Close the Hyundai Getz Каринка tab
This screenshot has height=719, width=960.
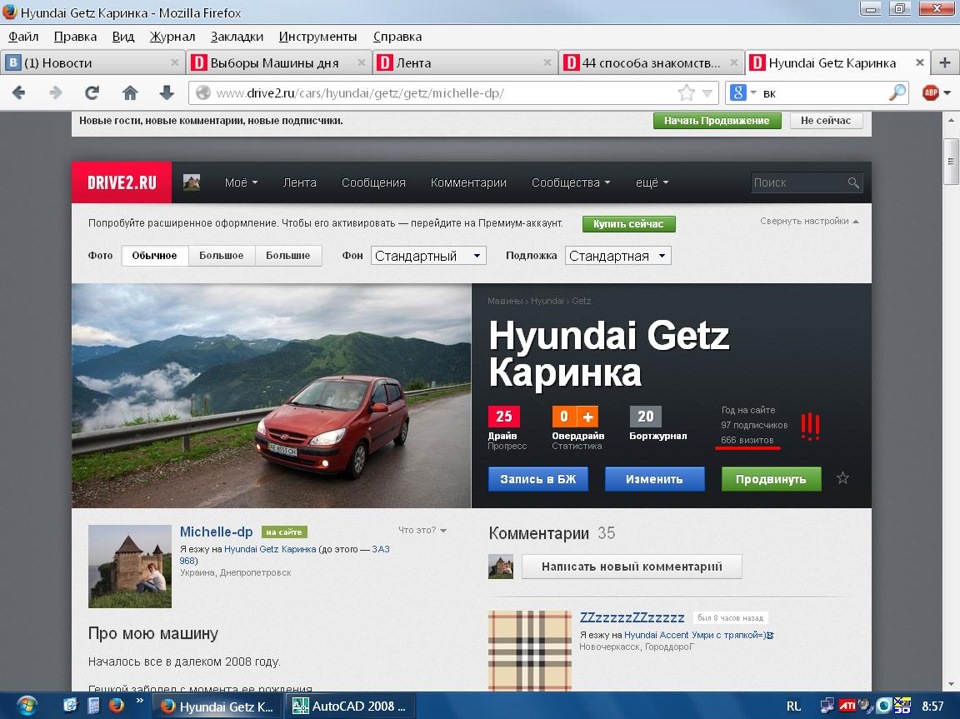[919, 62]
